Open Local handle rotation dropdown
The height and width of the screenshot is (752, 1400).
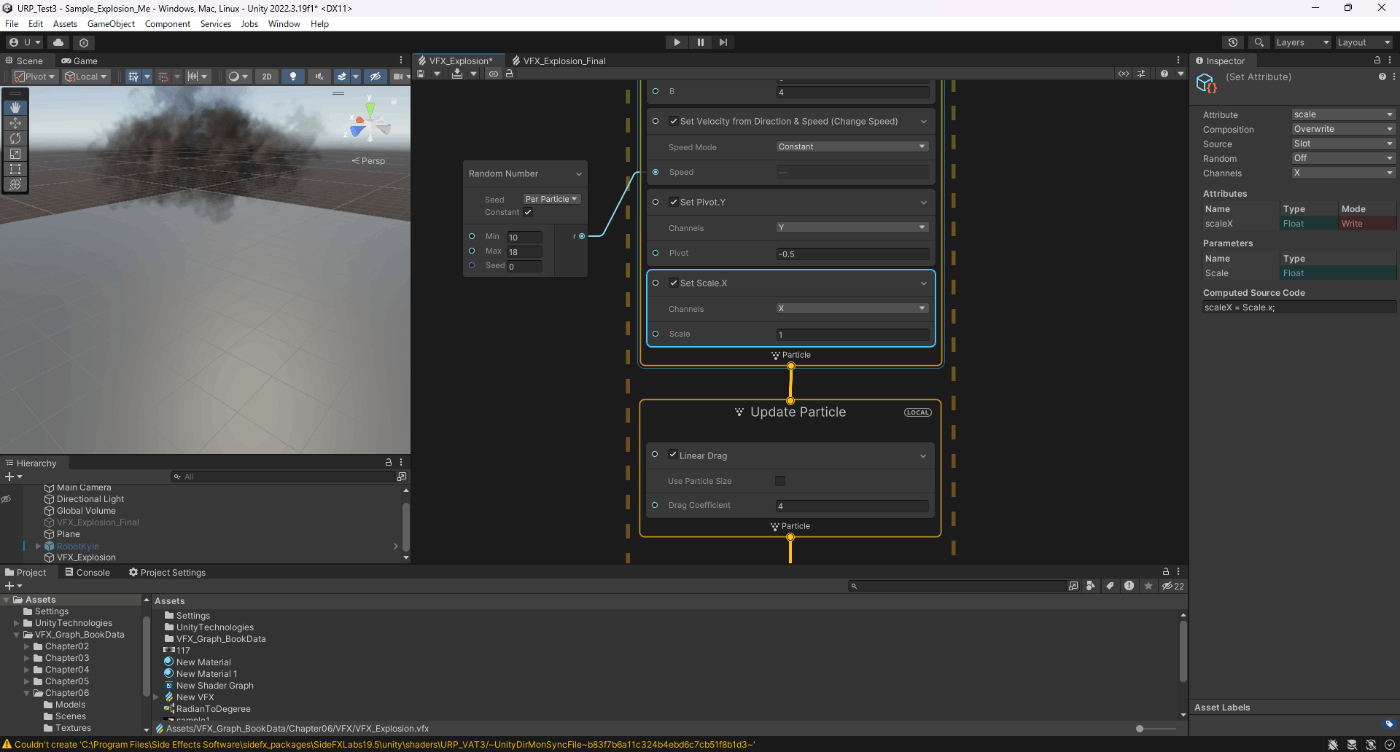87,76
